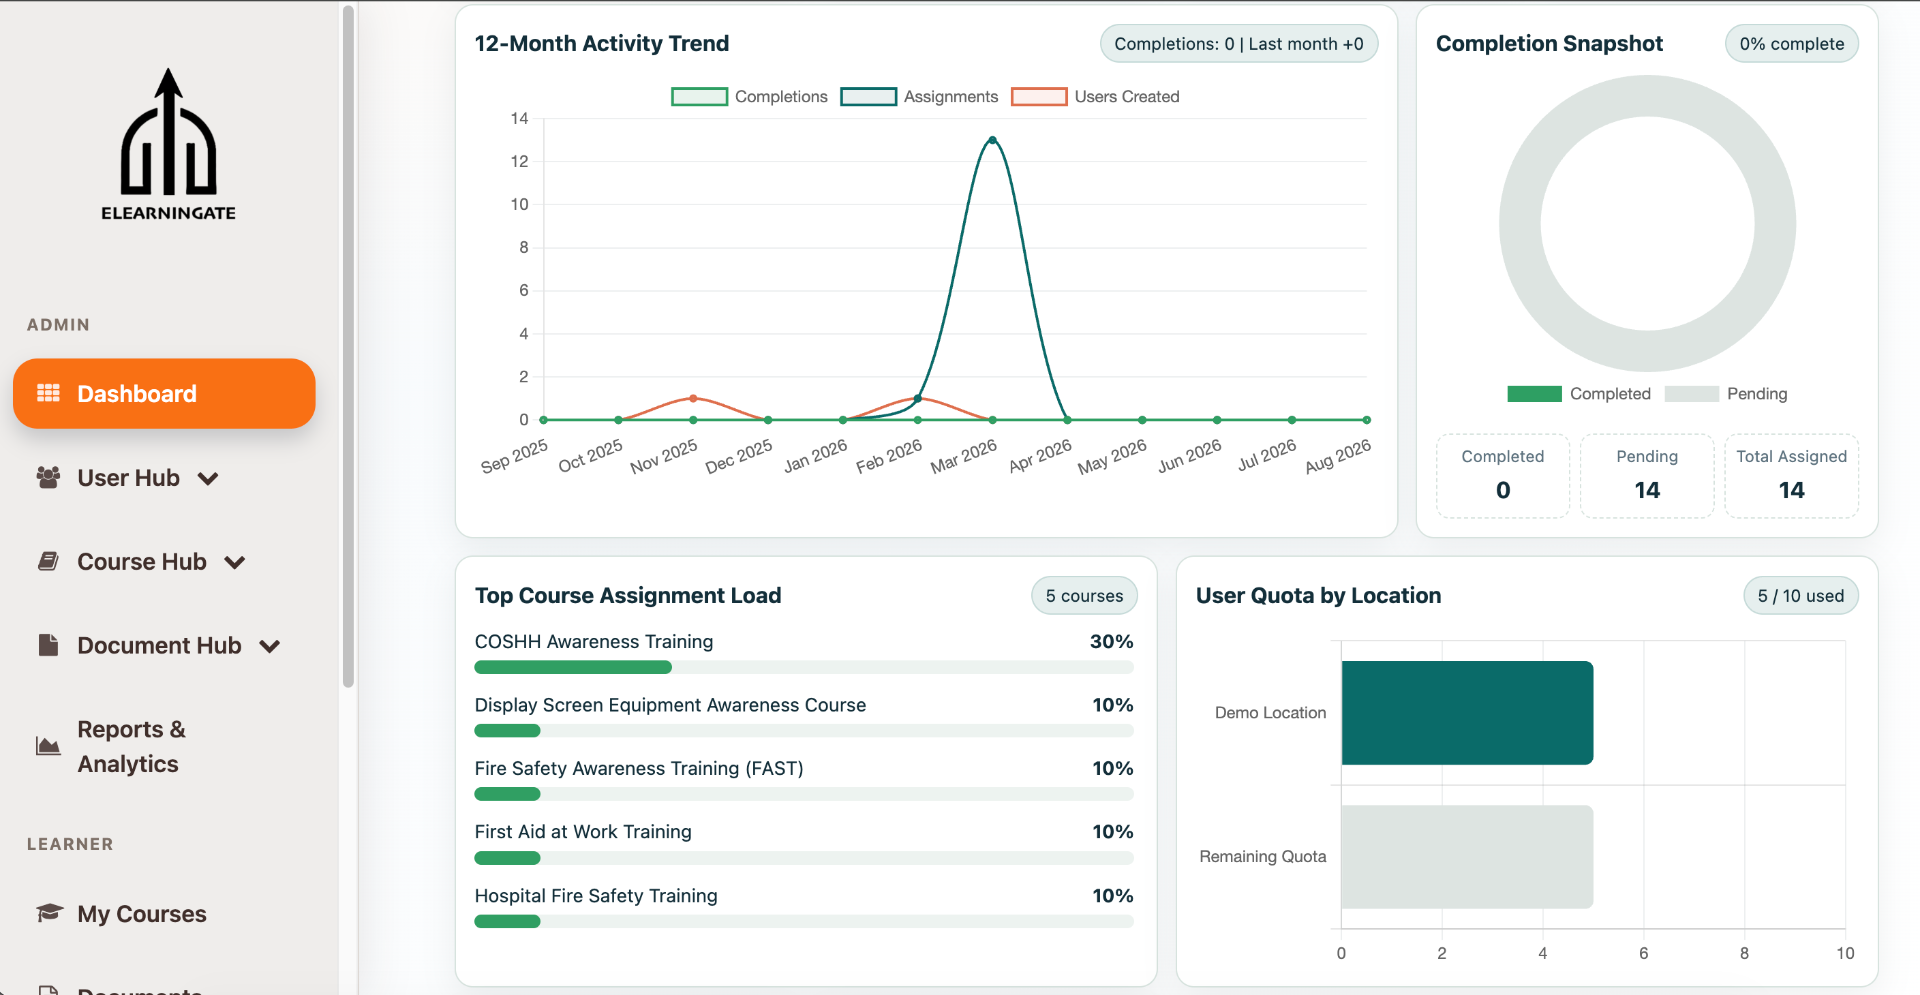Click First Aid at Work progress bar
This screenshot has height=995, width=1920.
coord(804,858)
